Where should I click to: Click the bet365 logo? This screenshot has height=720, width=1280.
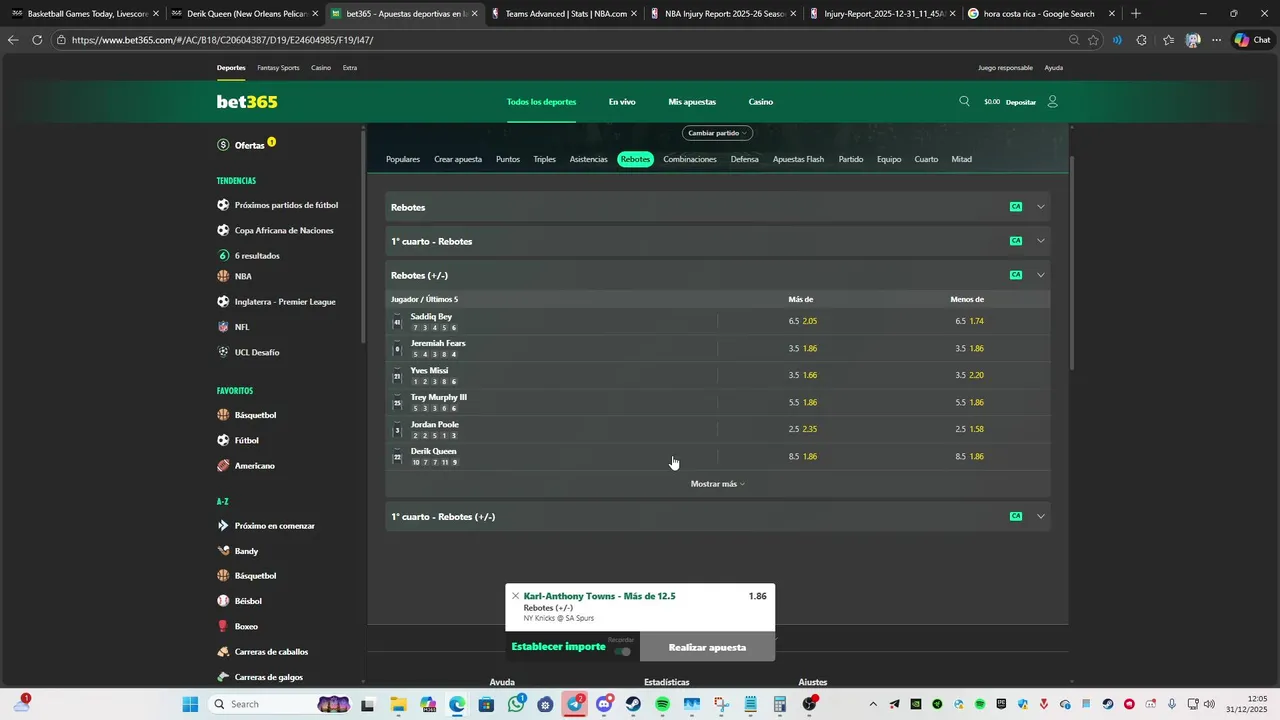click(x=247, y=102)
